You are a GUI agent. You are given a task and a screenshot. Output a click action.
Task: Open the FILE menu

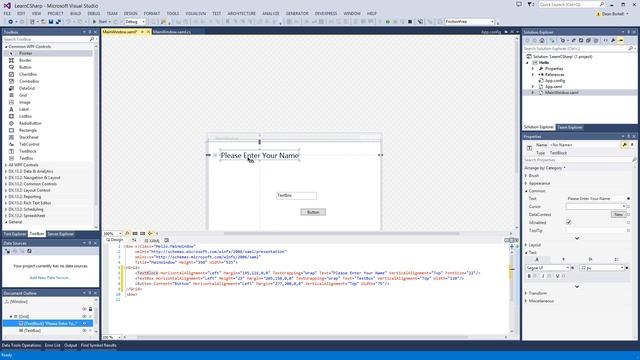coord(7,13)
